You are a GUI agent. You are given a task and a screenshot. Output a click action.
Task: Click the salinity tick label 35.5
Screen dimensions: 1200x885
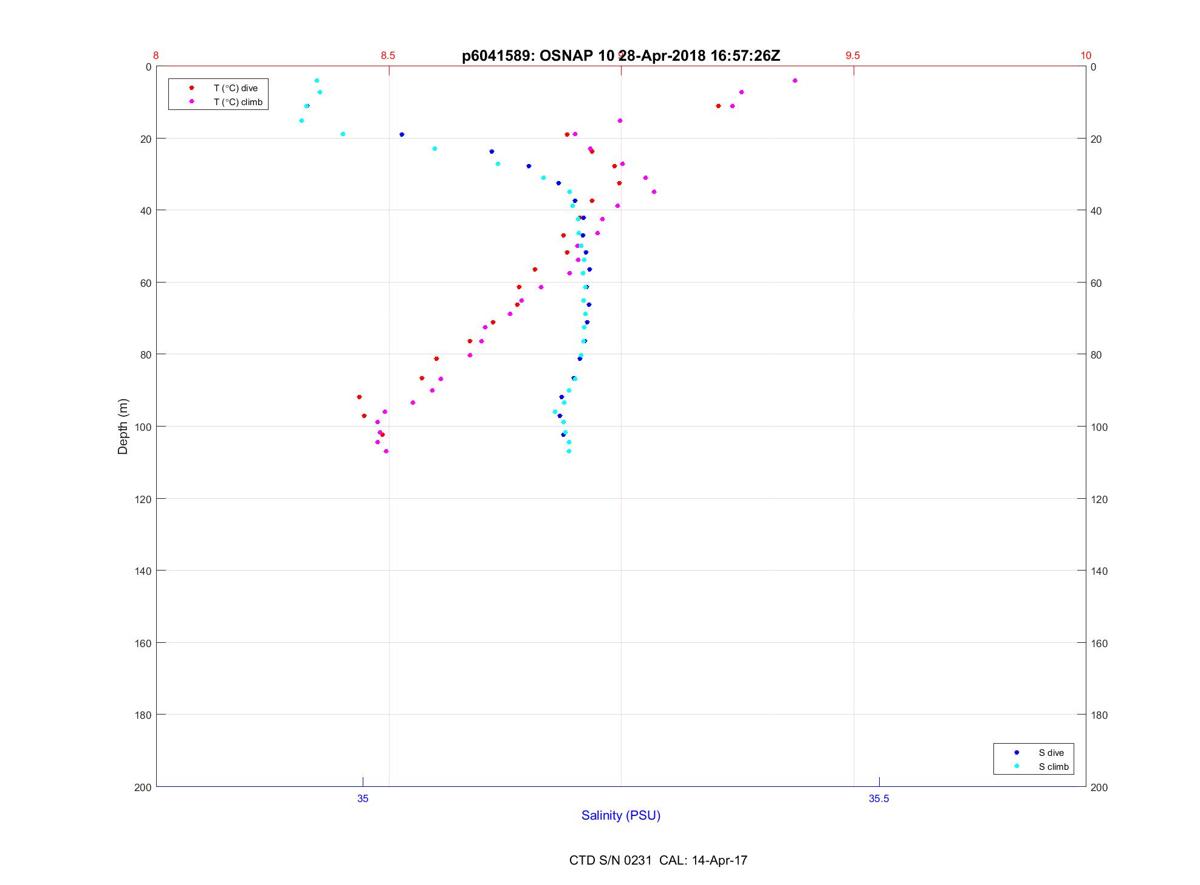tap(879, 798)
